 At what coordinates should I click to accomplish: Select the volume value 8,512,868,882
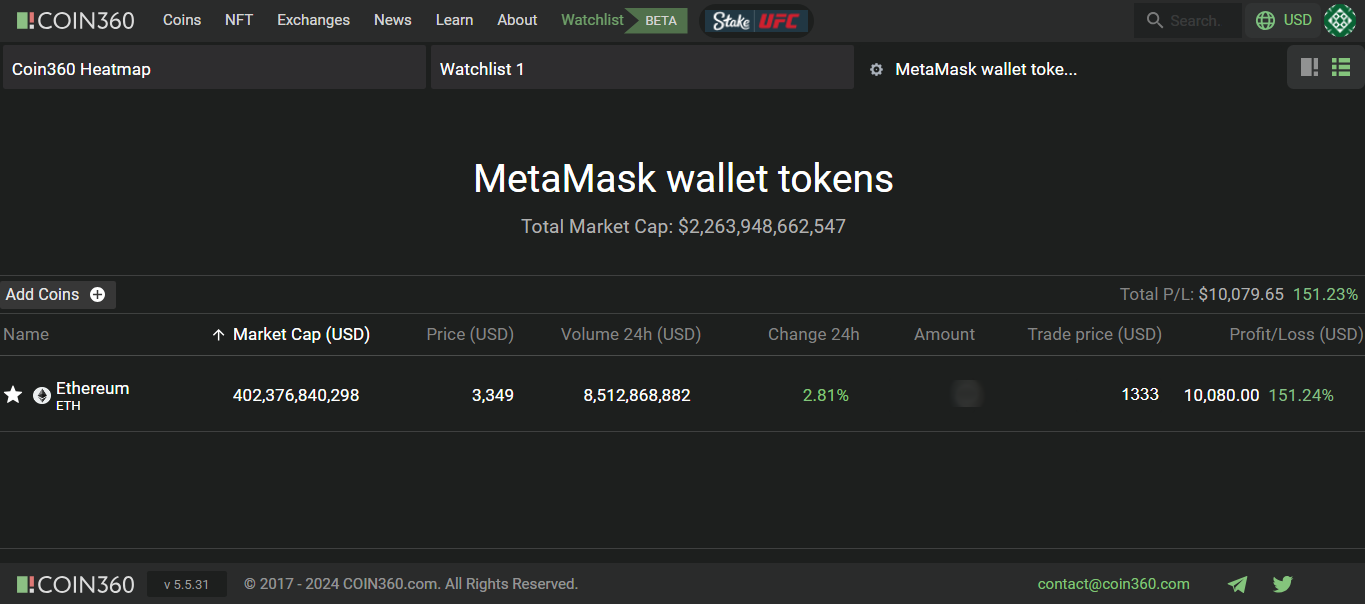(x=637, y=395)
